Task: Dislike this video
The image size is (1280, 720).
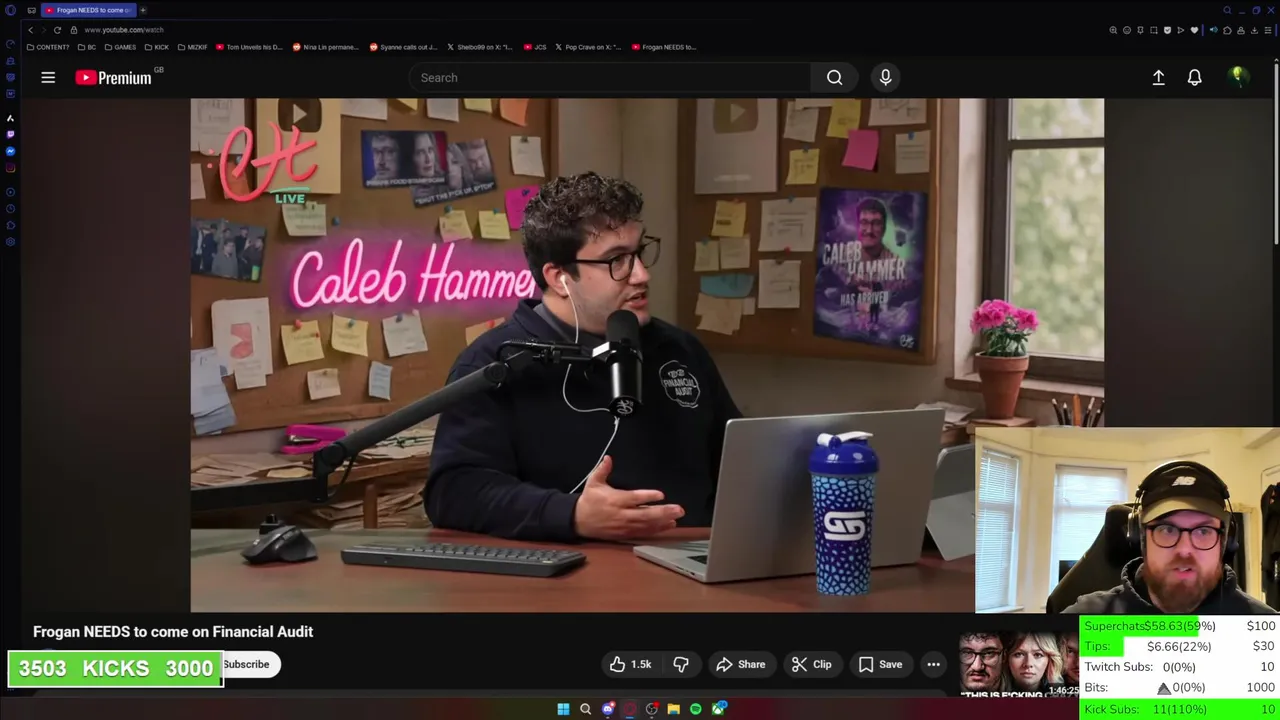Action: point(681,664)
